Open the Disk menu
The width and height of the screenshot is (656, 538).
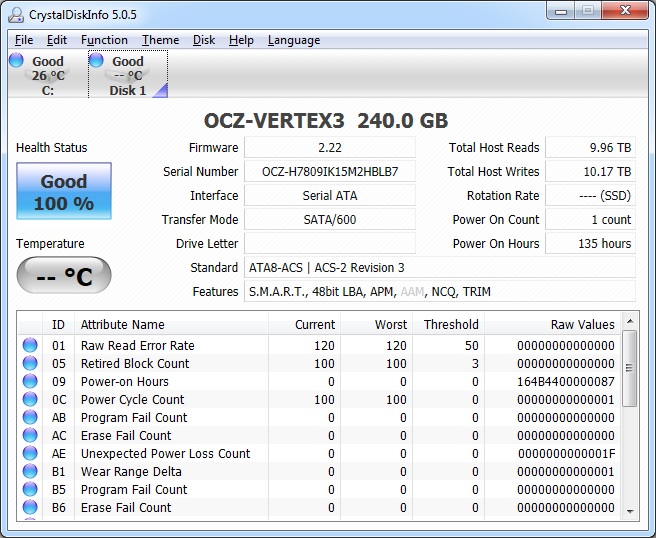(204, 40)
